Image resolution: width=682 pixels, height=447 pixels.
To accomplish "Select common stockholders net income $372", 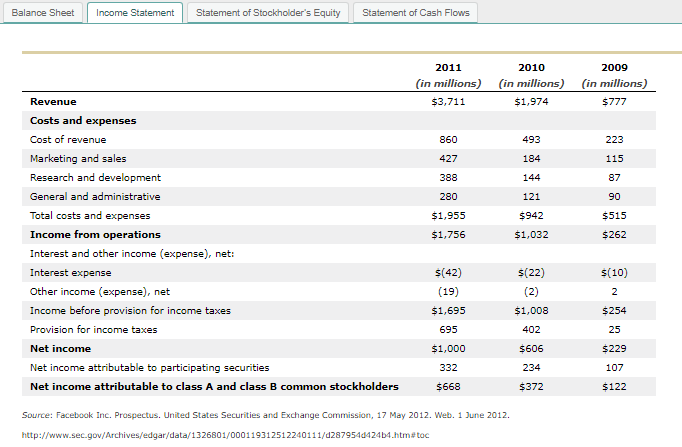I will click(x=531, y=387).
